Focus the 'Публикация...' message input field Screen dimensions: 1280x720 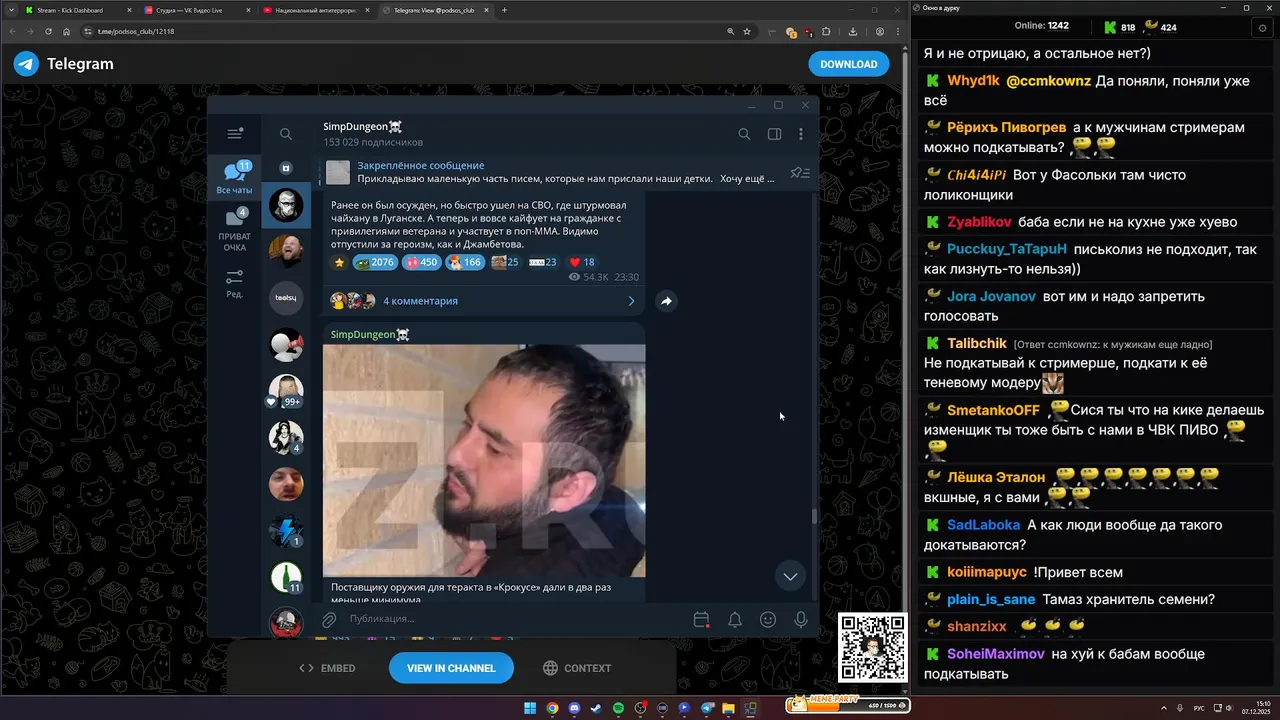click(x=515, y=620)
